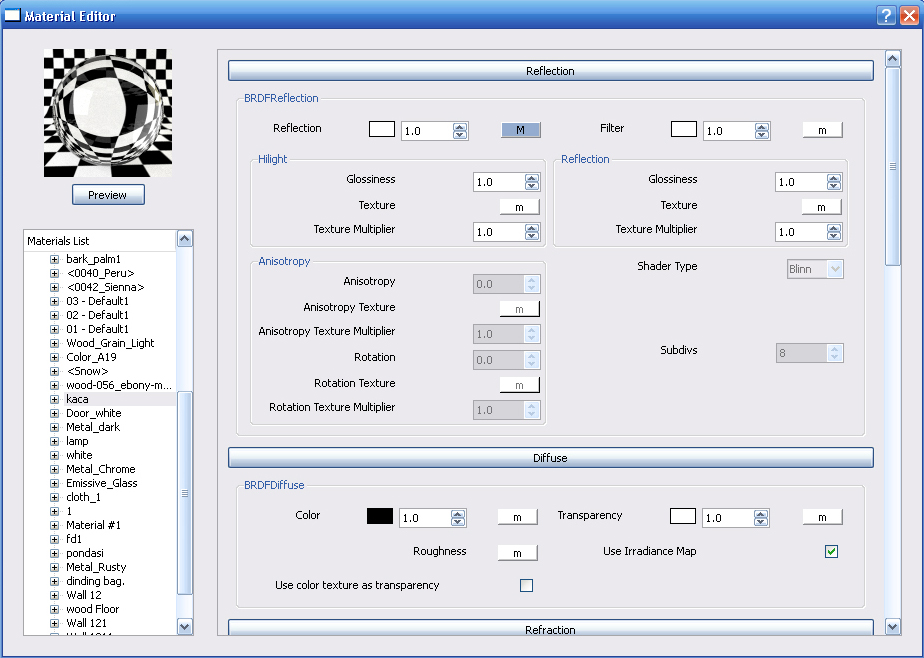Select the Wall 121 material
This screenshot has height=658, width=924.
87,623
